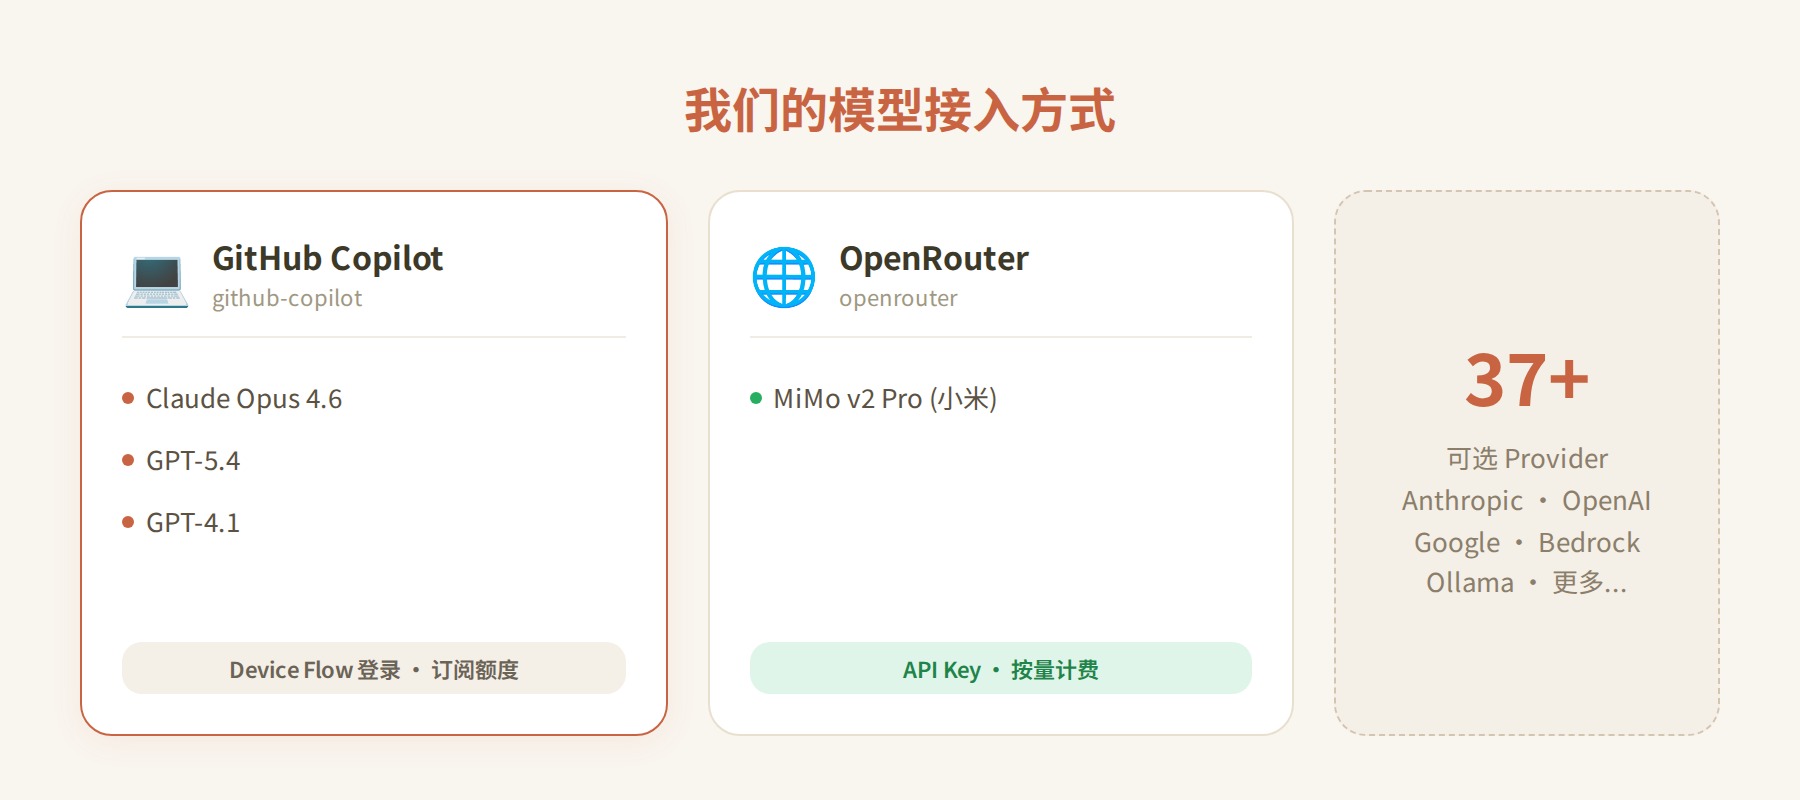
Task: Open the github-copilot provider label
Action: pyautogui.click(x=287, y=298)
